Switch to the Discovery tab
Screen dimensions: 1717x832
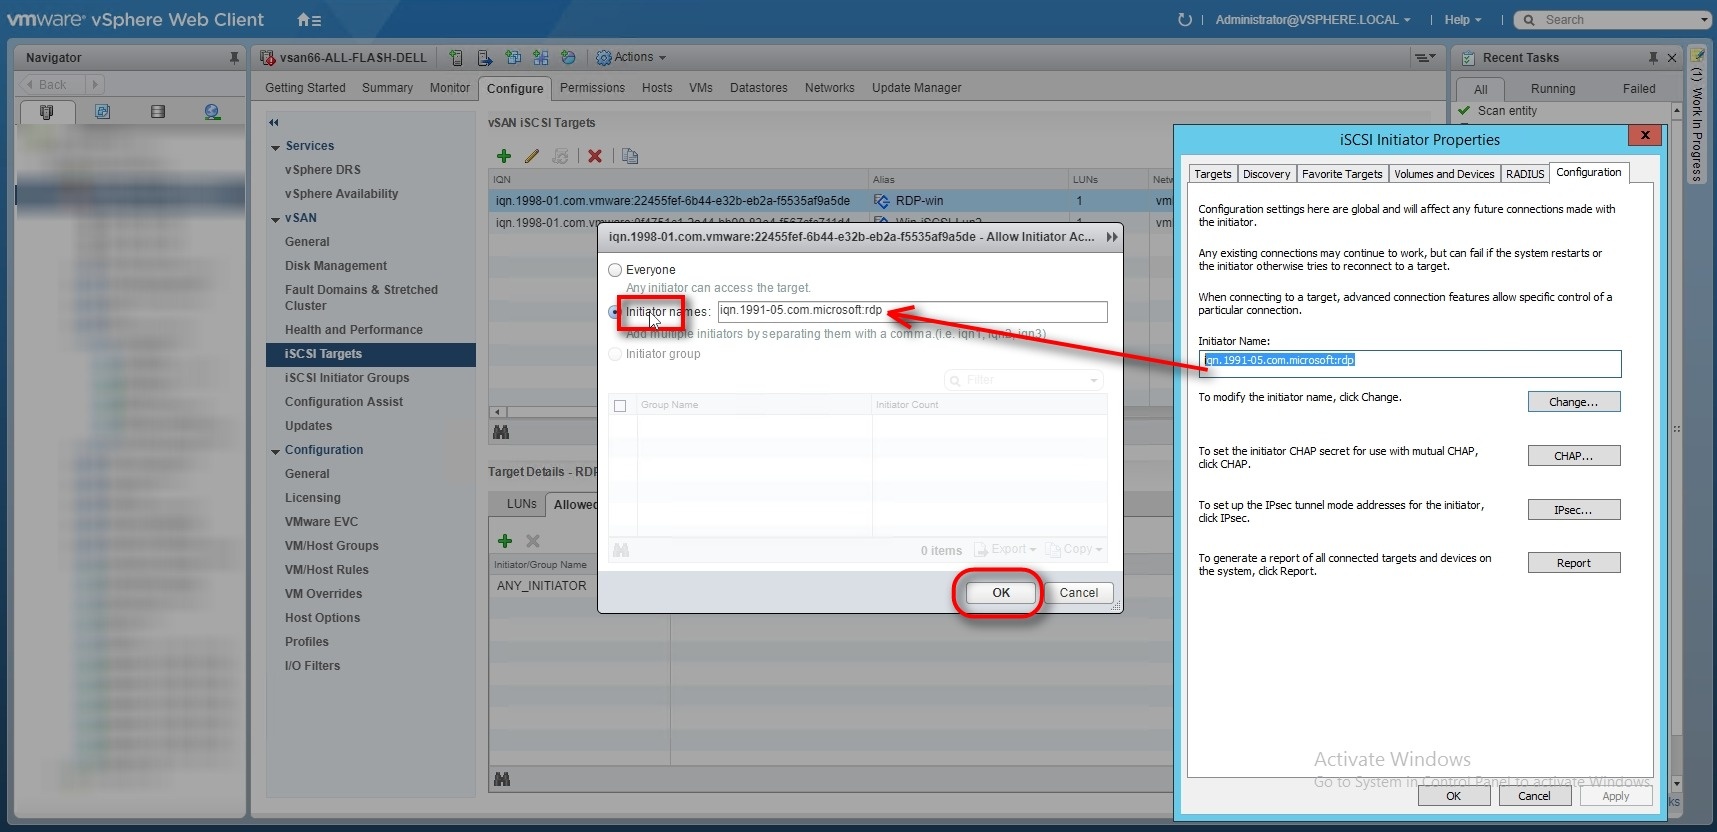tap(1266, 174)
